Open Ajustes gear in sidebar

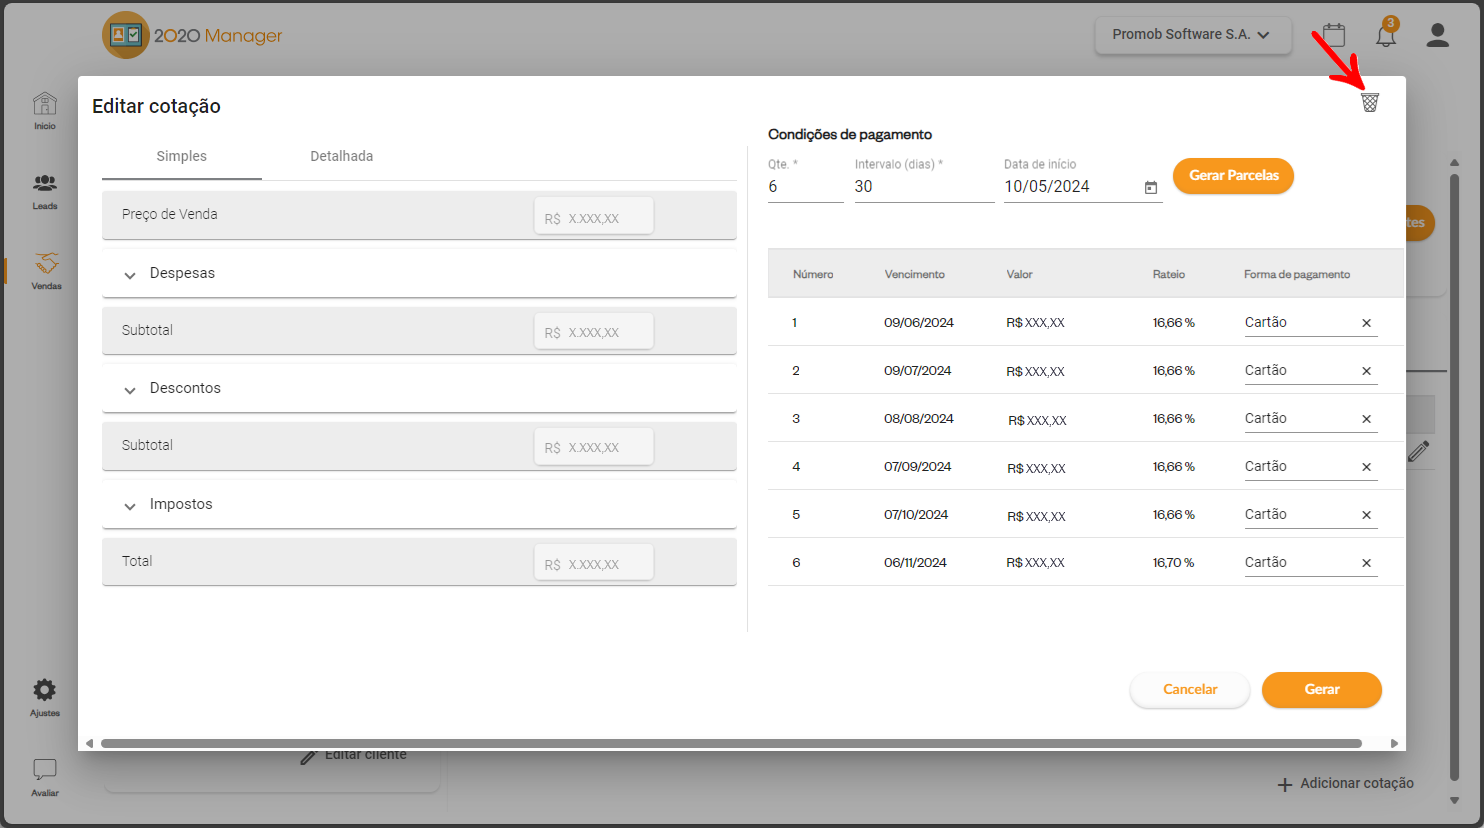pyautogui.click(x=45, y=698)
